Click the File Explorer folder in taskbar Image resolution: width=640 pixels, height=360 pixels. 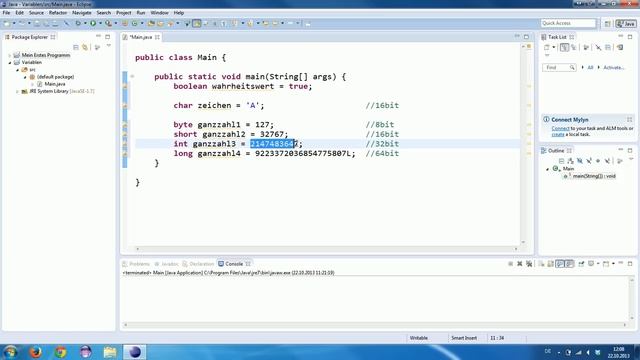110,351
